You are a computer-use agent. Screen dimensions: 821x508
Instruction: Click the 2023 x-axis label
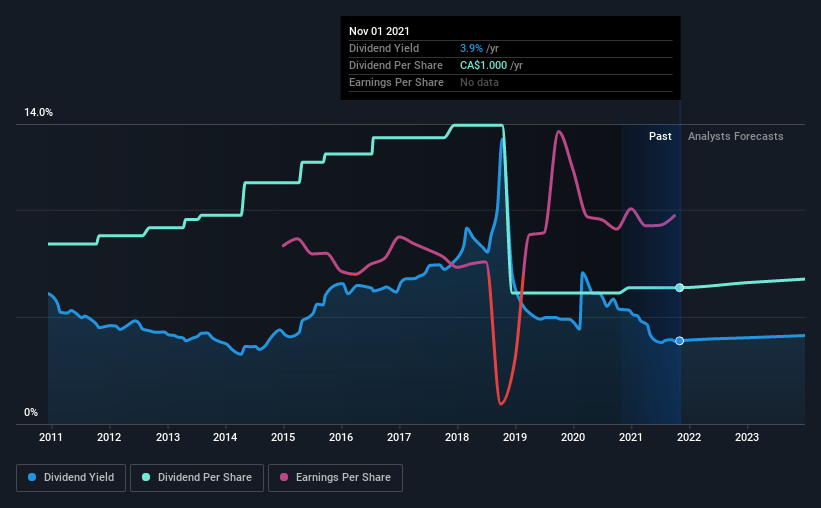tap(747, 437)
